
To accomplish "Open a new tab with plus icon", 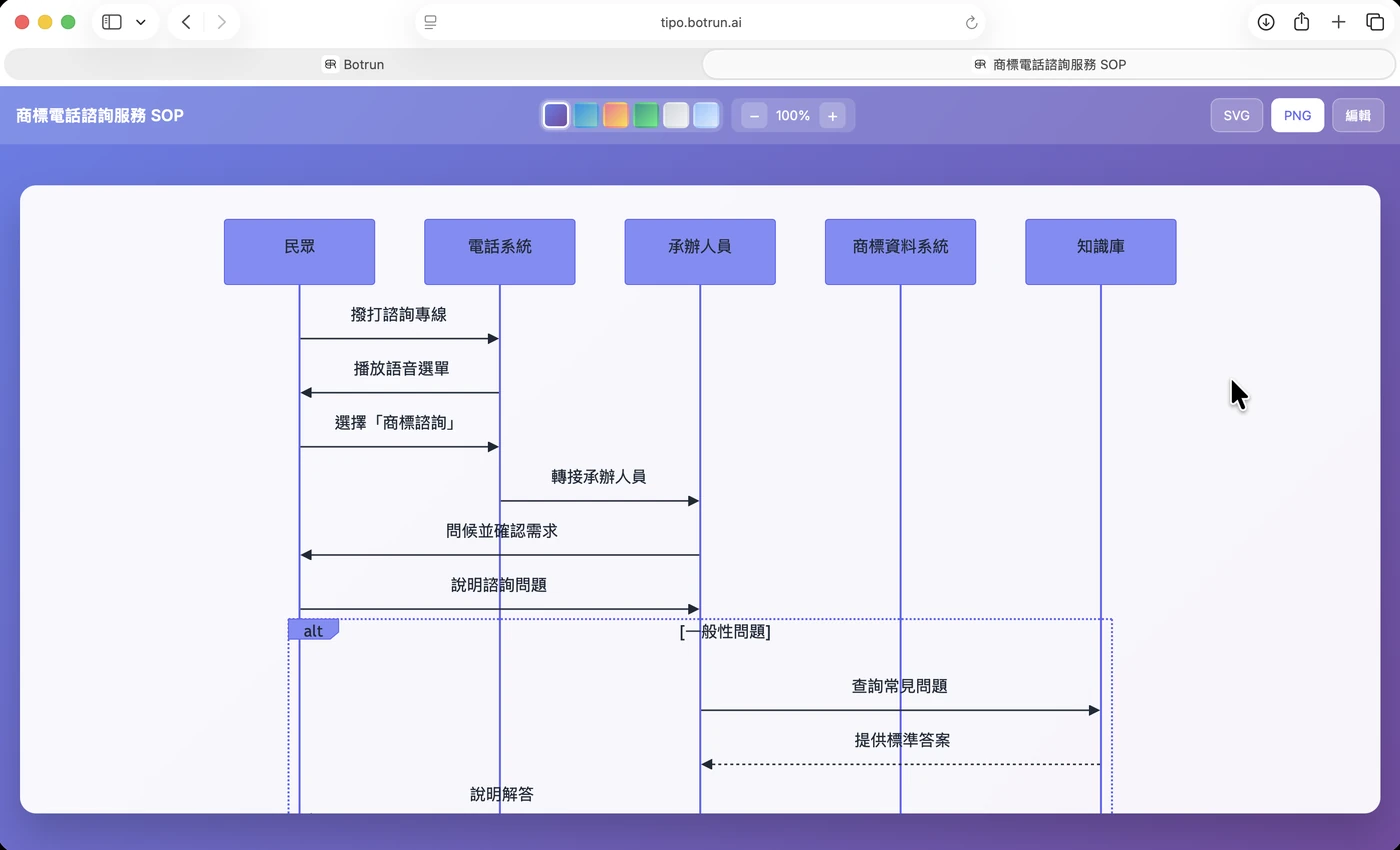I will pyautogui.click(x=1338, y=22).
